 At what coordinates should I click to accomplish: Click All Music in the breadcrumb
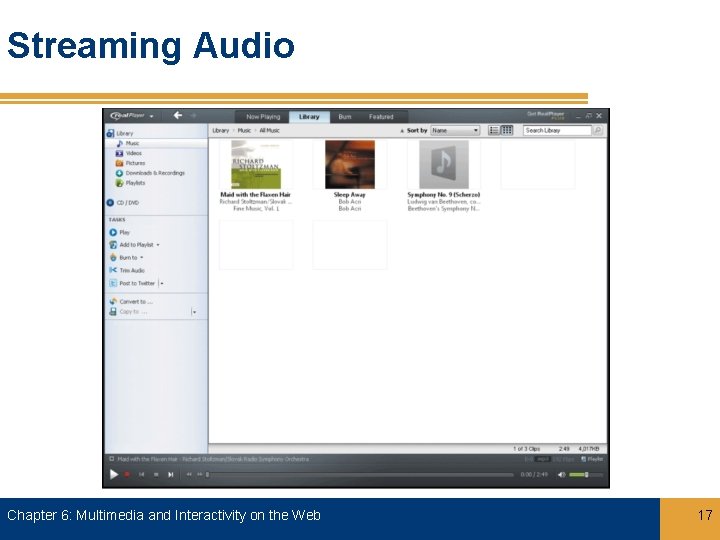click(x=270, y=130)
